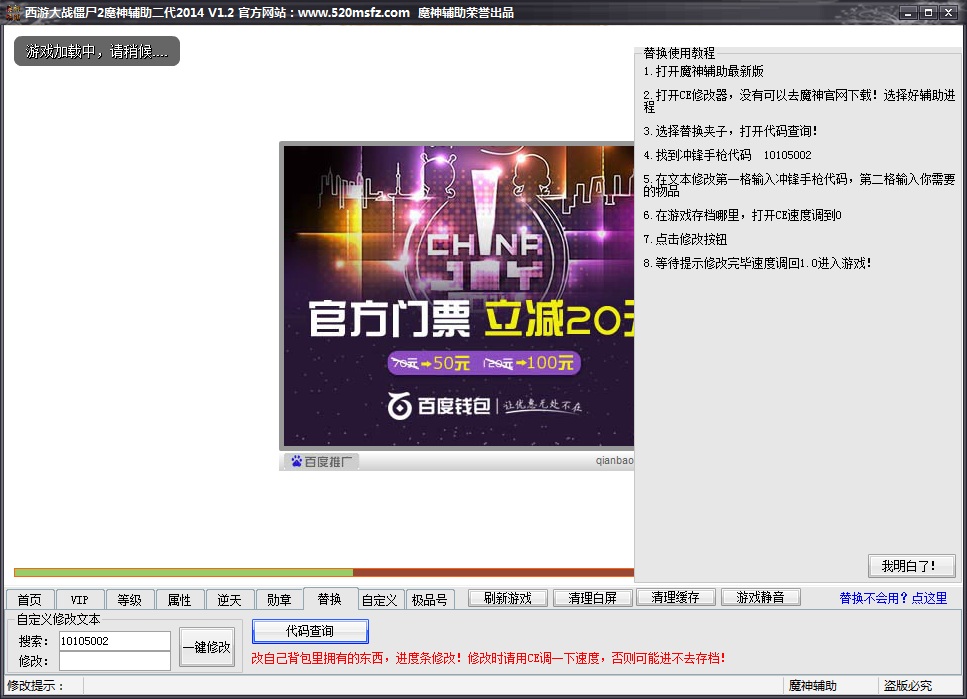Open the 极品号 tab

tap(430, 600)
